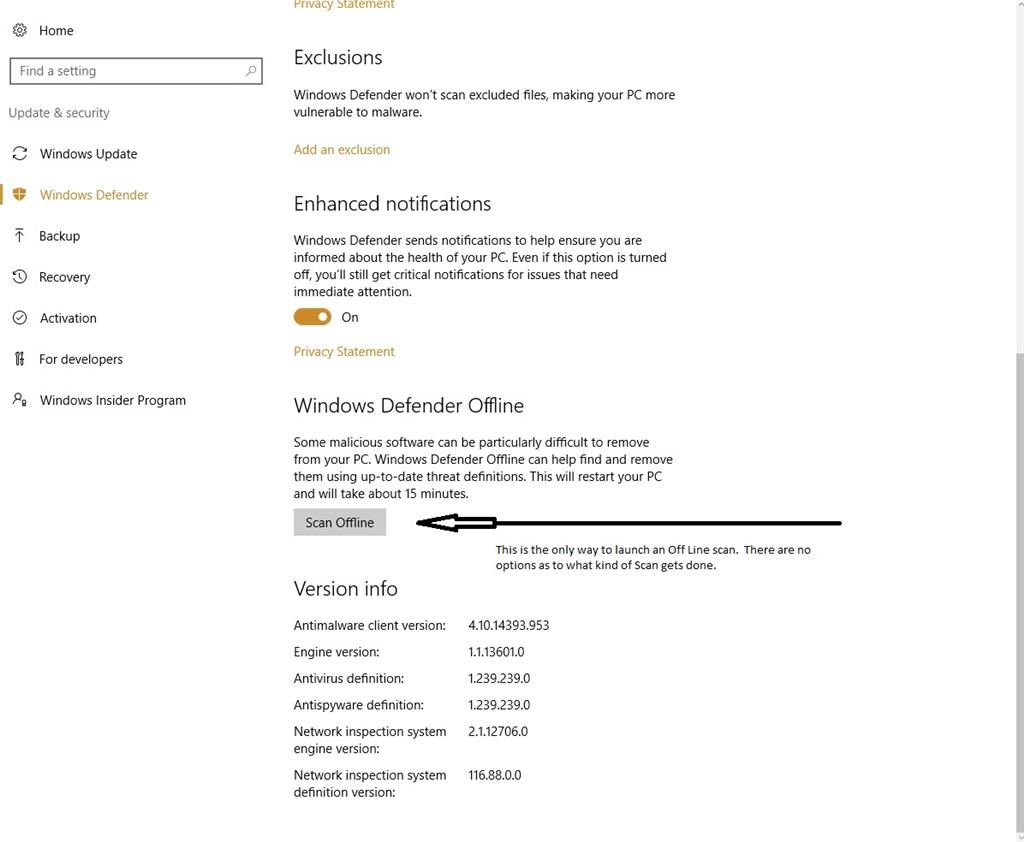Click the Windows Defender Offline heading
1024x842 pixels.
[408, 406]
